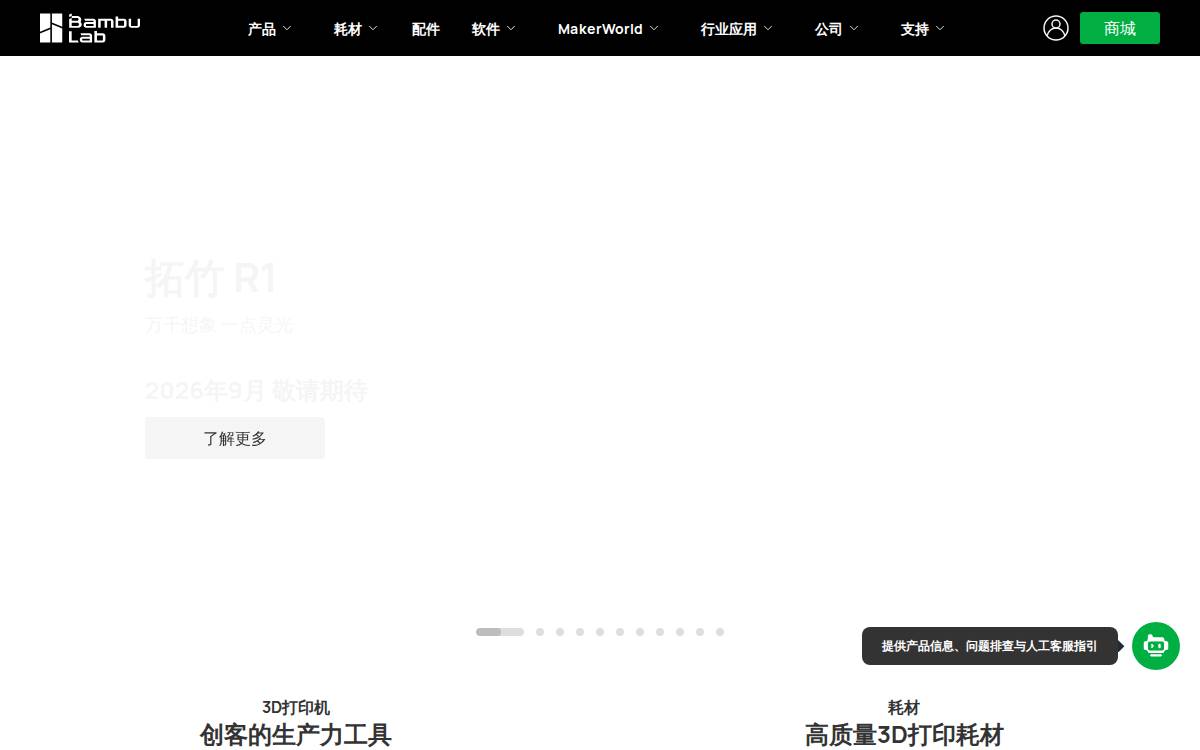Expand the 产品 menu chevron
Screen dimensions: 1200x750
coord(287,29)
